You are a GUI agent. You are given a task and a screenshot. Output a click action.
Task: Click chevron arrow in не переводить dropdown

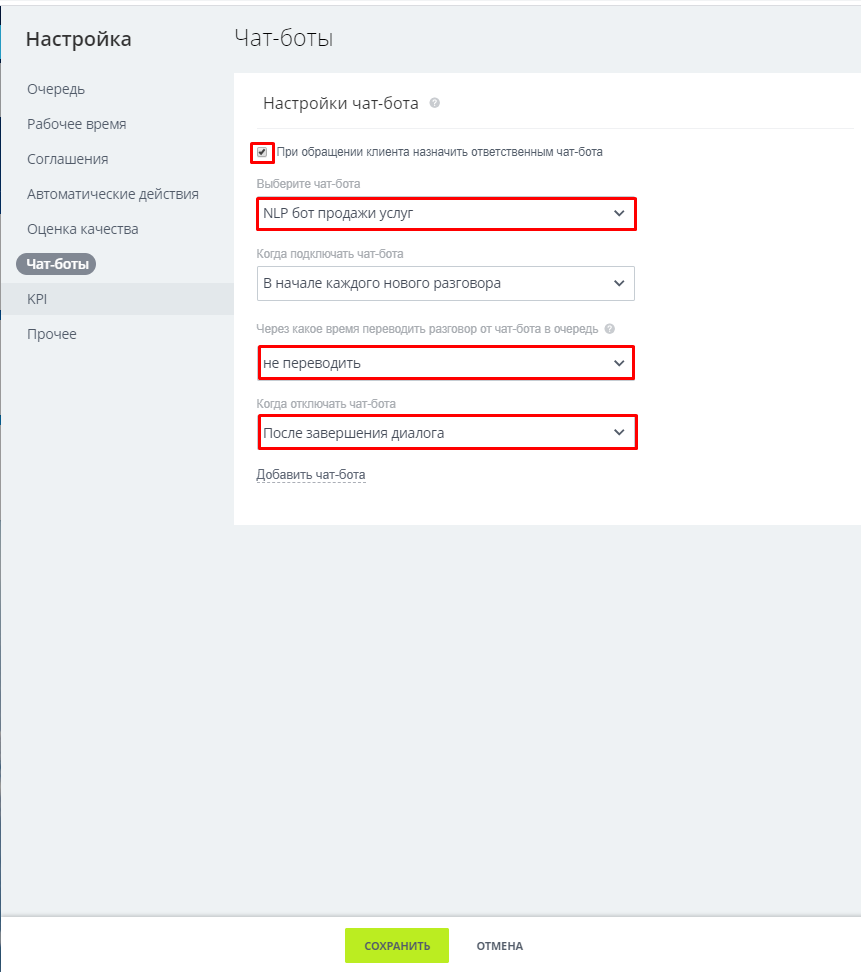pos(619,363)
